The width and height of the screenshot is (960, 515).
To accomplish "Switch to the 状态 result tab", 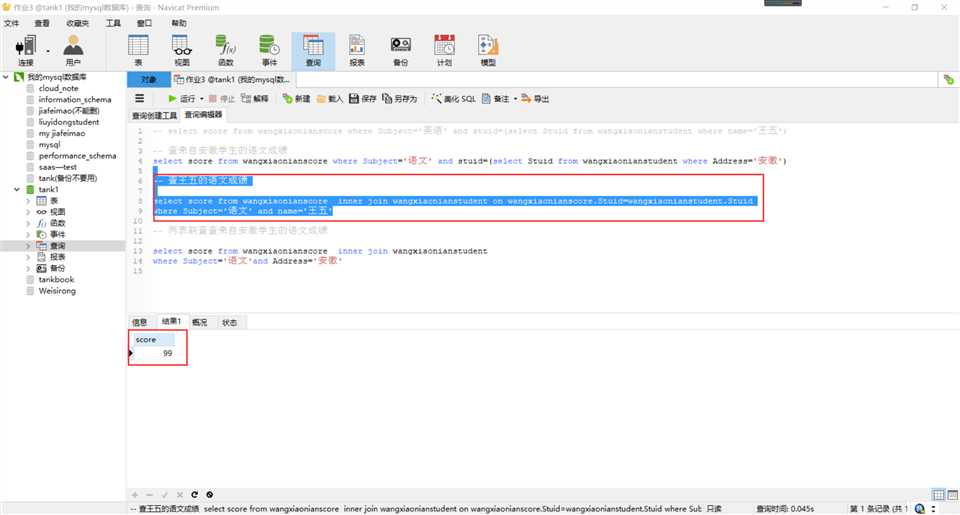I will click(x=229, y=322).
